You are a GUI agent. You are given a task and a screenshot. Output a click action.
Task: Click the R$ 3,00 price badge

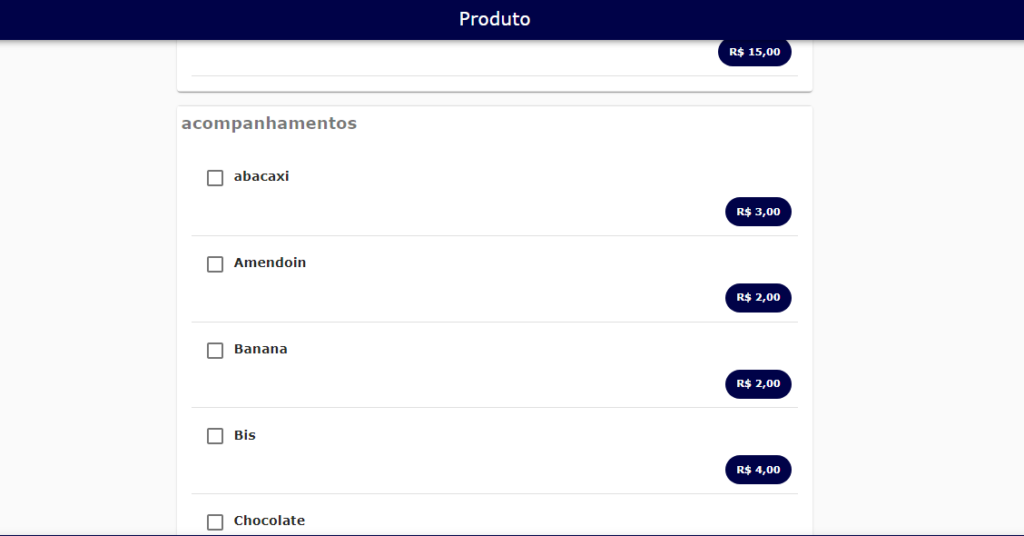(x=758, y=212)
